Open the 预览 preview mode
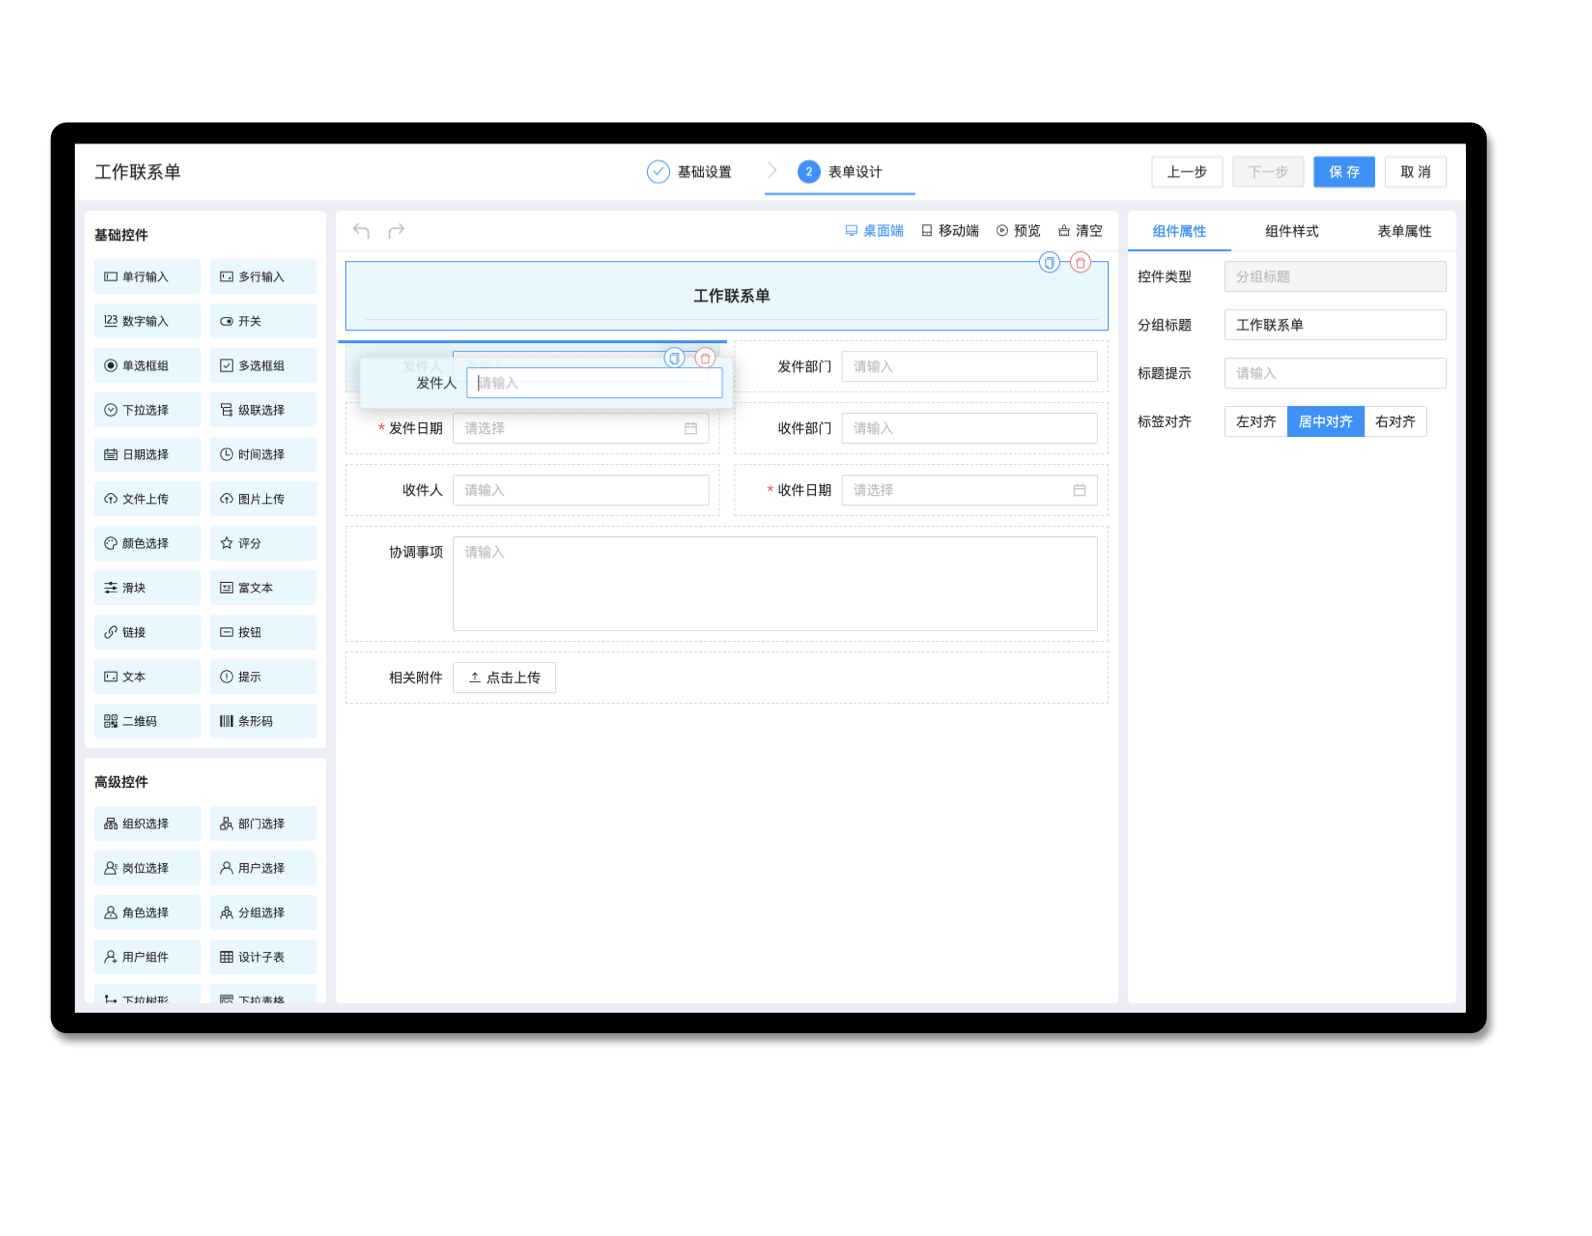Image resolution: width=1592 pixels, height=1236 pixels. coord(1018,231)
